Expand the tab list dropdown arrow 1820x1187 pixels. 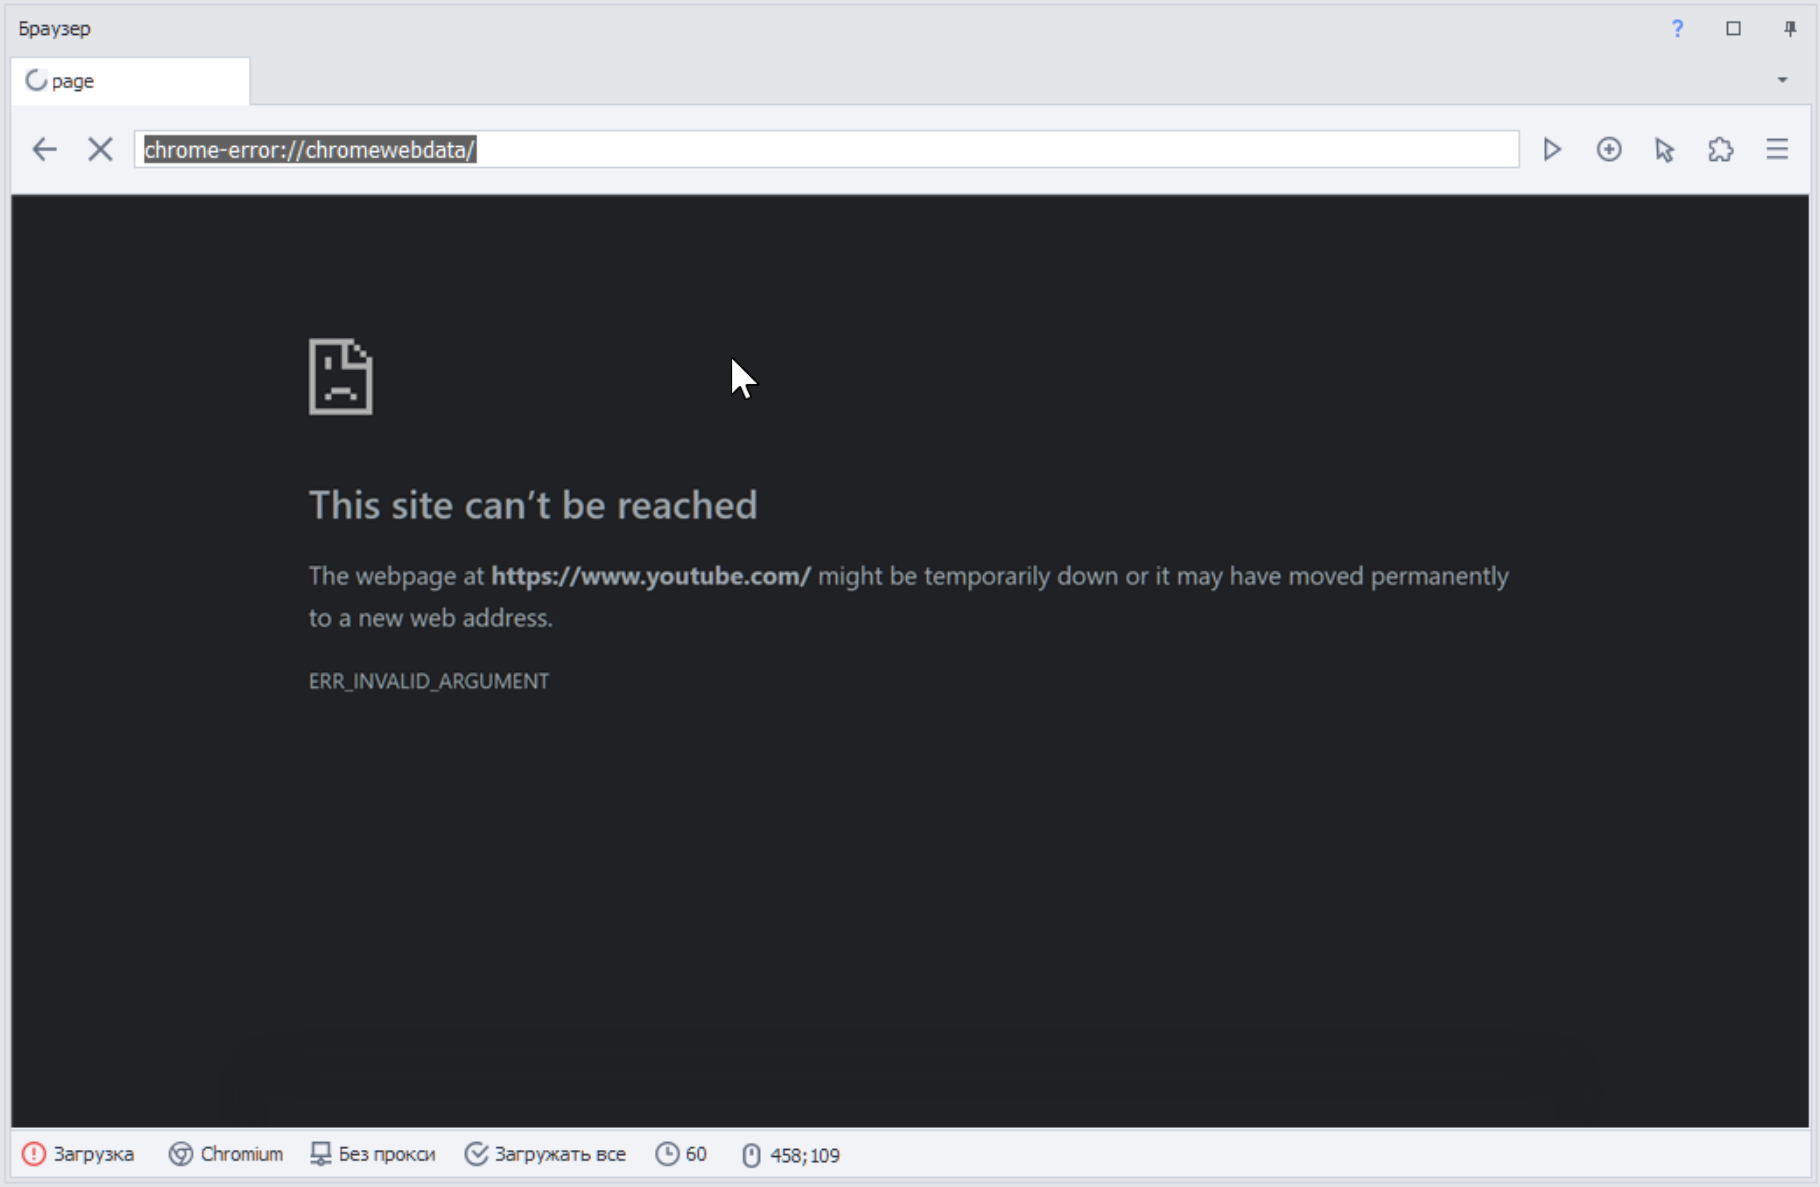[1782, 80]
